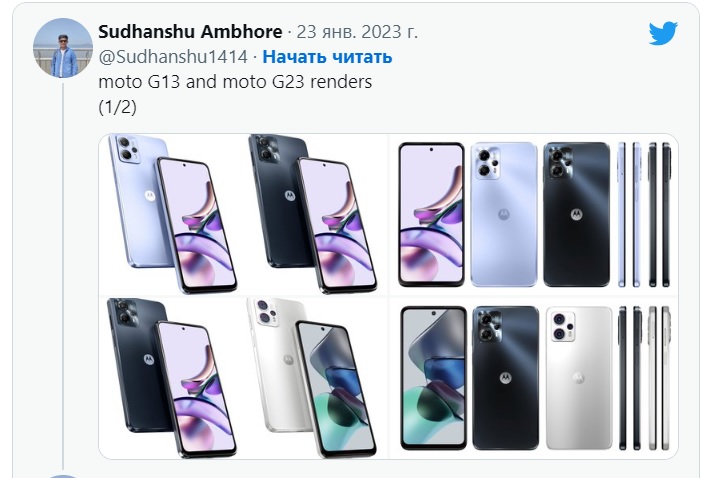The width and height of the screenshot is (714, 478).
Task: Open the bottom-left dark and white phones image
Action: [243, 378]
